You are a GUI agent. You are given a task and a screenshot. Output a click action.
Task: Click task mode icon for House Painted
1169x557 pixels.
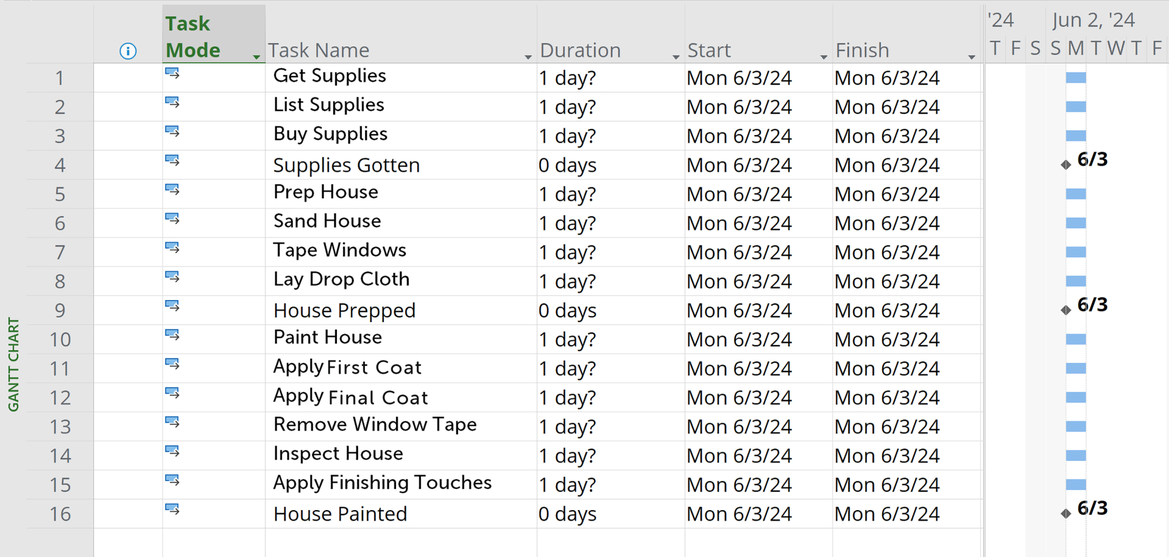(172, 509)
